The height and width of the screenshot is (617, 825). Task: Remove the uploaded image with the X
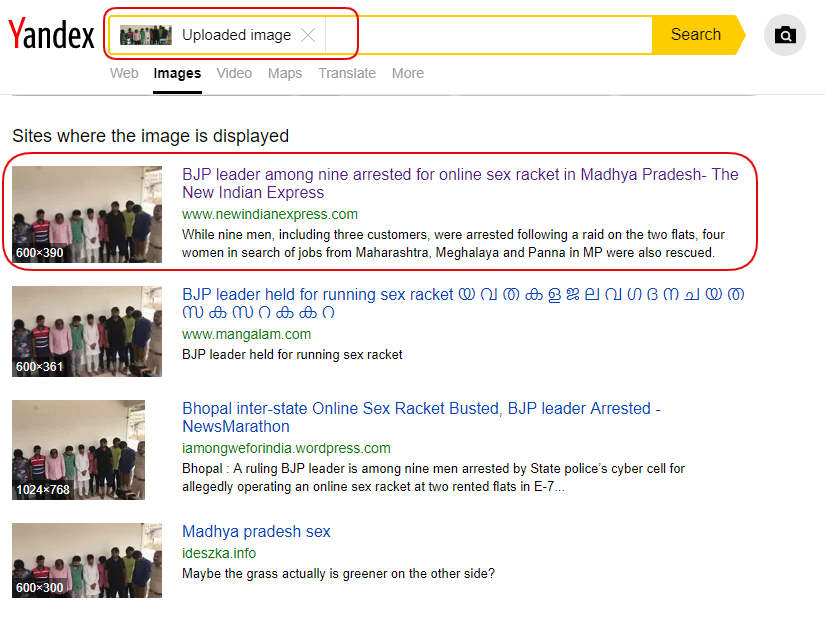click(x=308, y=35)
